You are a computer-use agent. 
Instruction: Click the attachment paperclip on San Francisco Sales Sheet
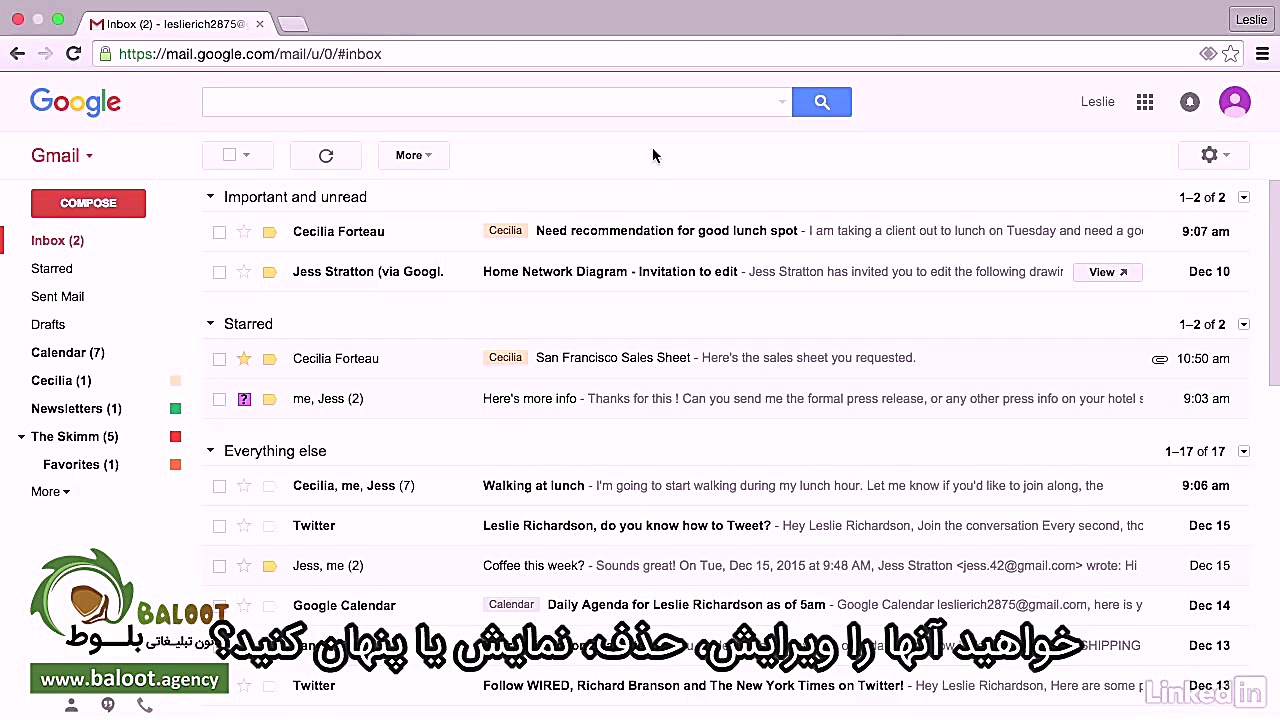tap(1160, 359)
